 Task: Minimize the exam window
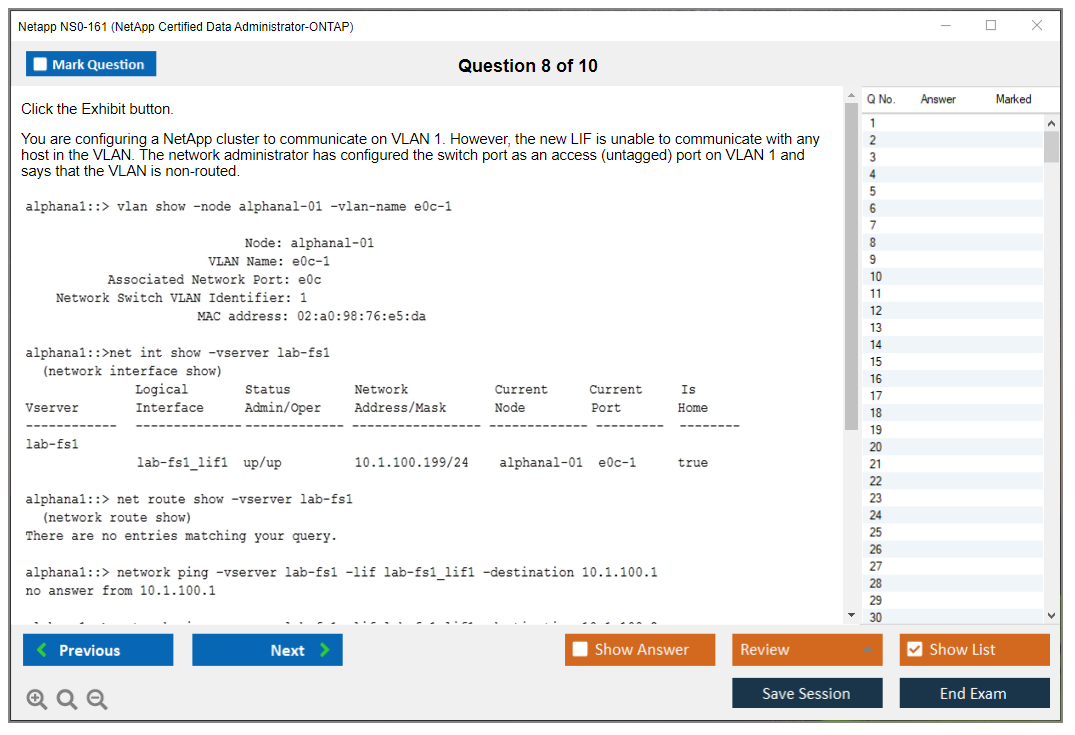pyautogui.click(x=945, y=26)
